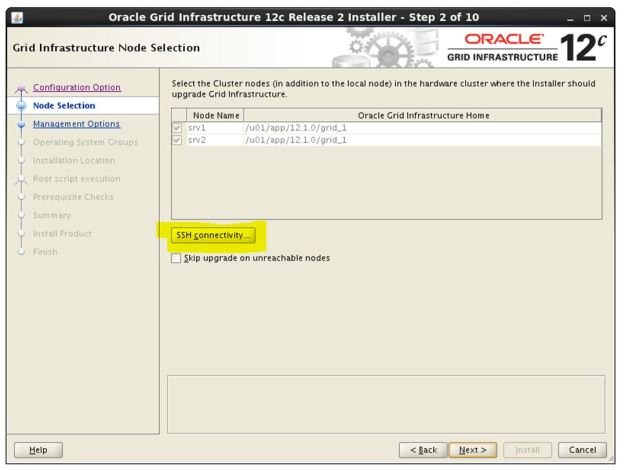Toggle the srv1 node checkbox
This screenshot has width=625, height=470.
178,127
